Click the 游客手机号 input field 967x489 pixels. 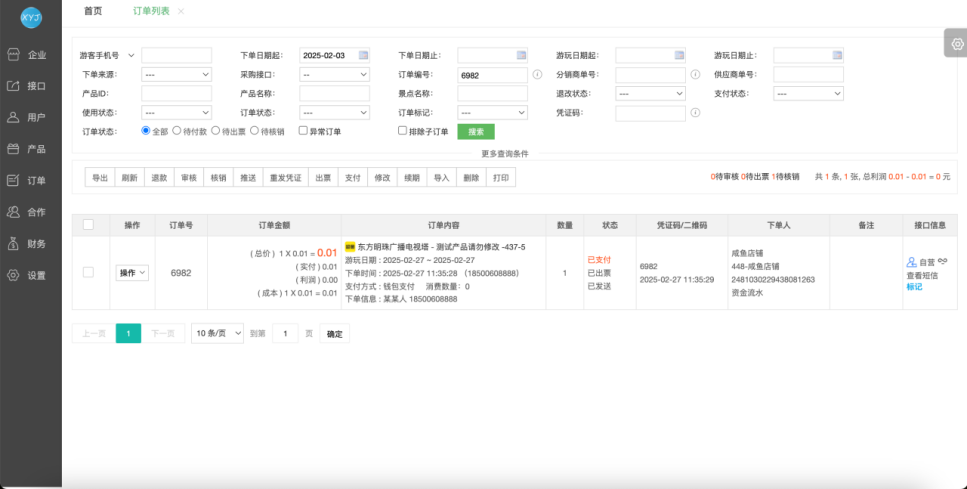(176, 55)
